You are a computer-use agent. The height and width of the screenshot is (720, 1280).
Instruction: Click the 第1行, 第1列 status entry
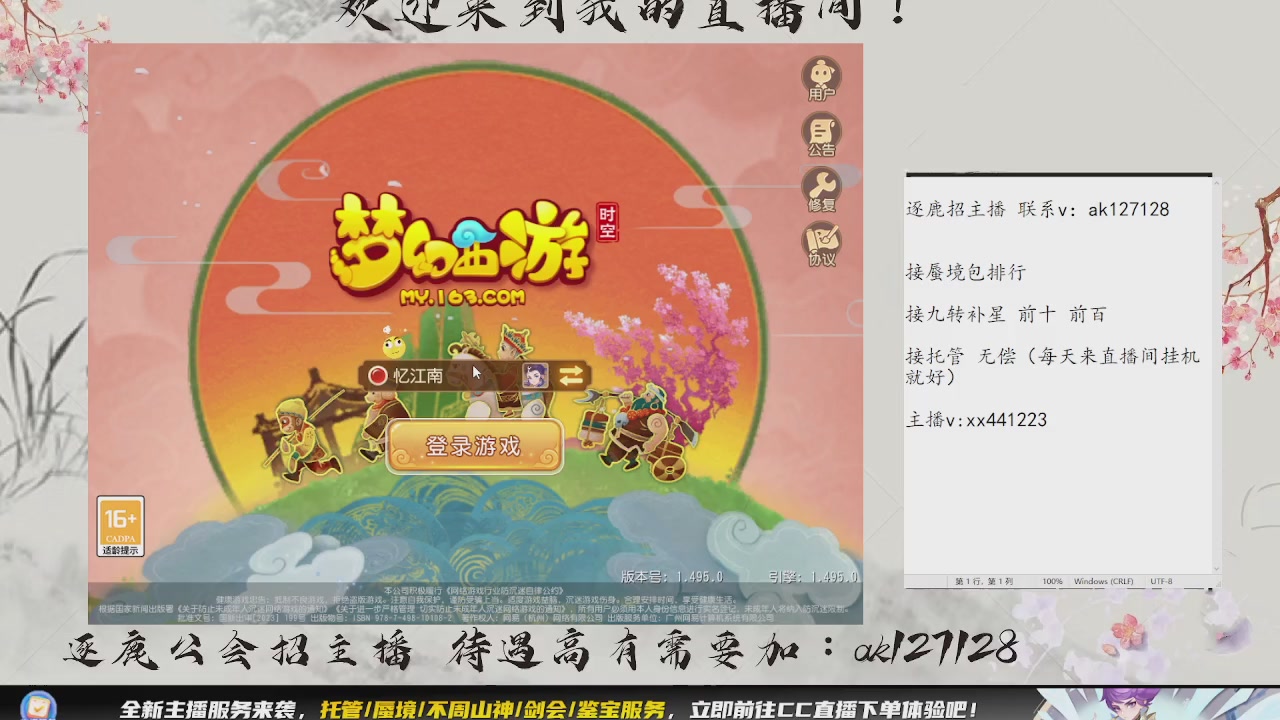click(x=984, y=581)
